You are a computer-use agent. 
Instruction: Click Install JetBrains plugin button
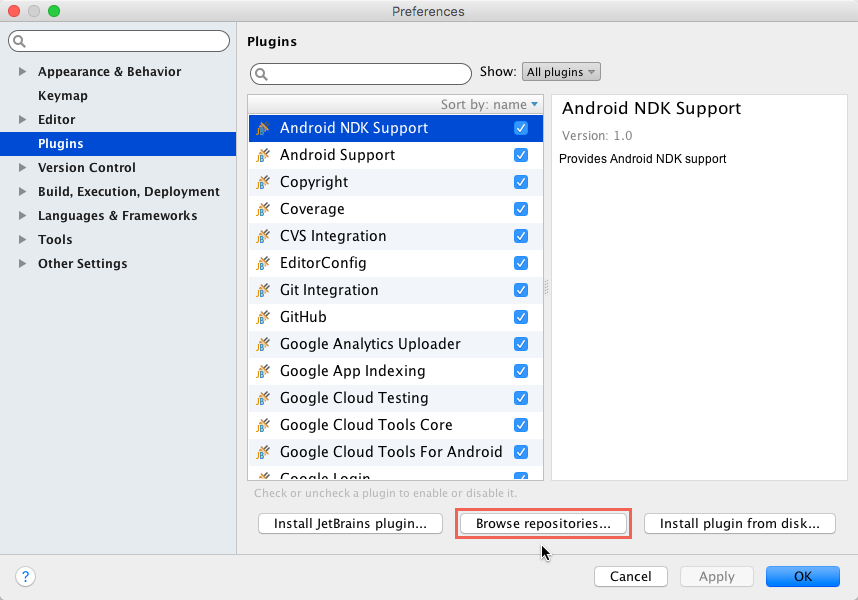[350, 523]
